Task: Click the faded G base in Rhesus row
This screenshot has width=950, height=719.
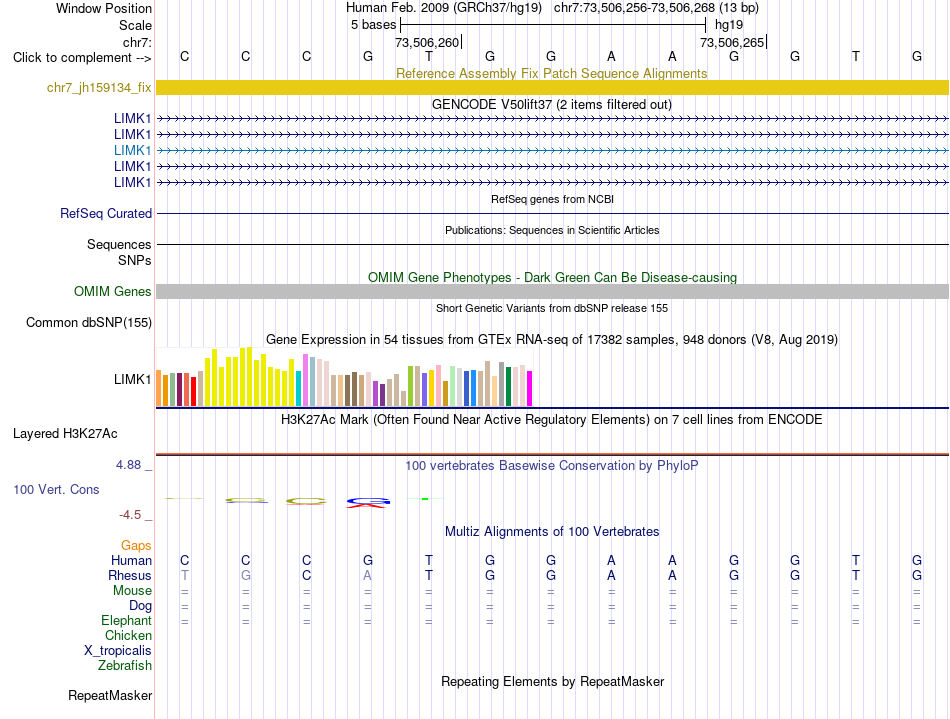Action: (245, 575)
